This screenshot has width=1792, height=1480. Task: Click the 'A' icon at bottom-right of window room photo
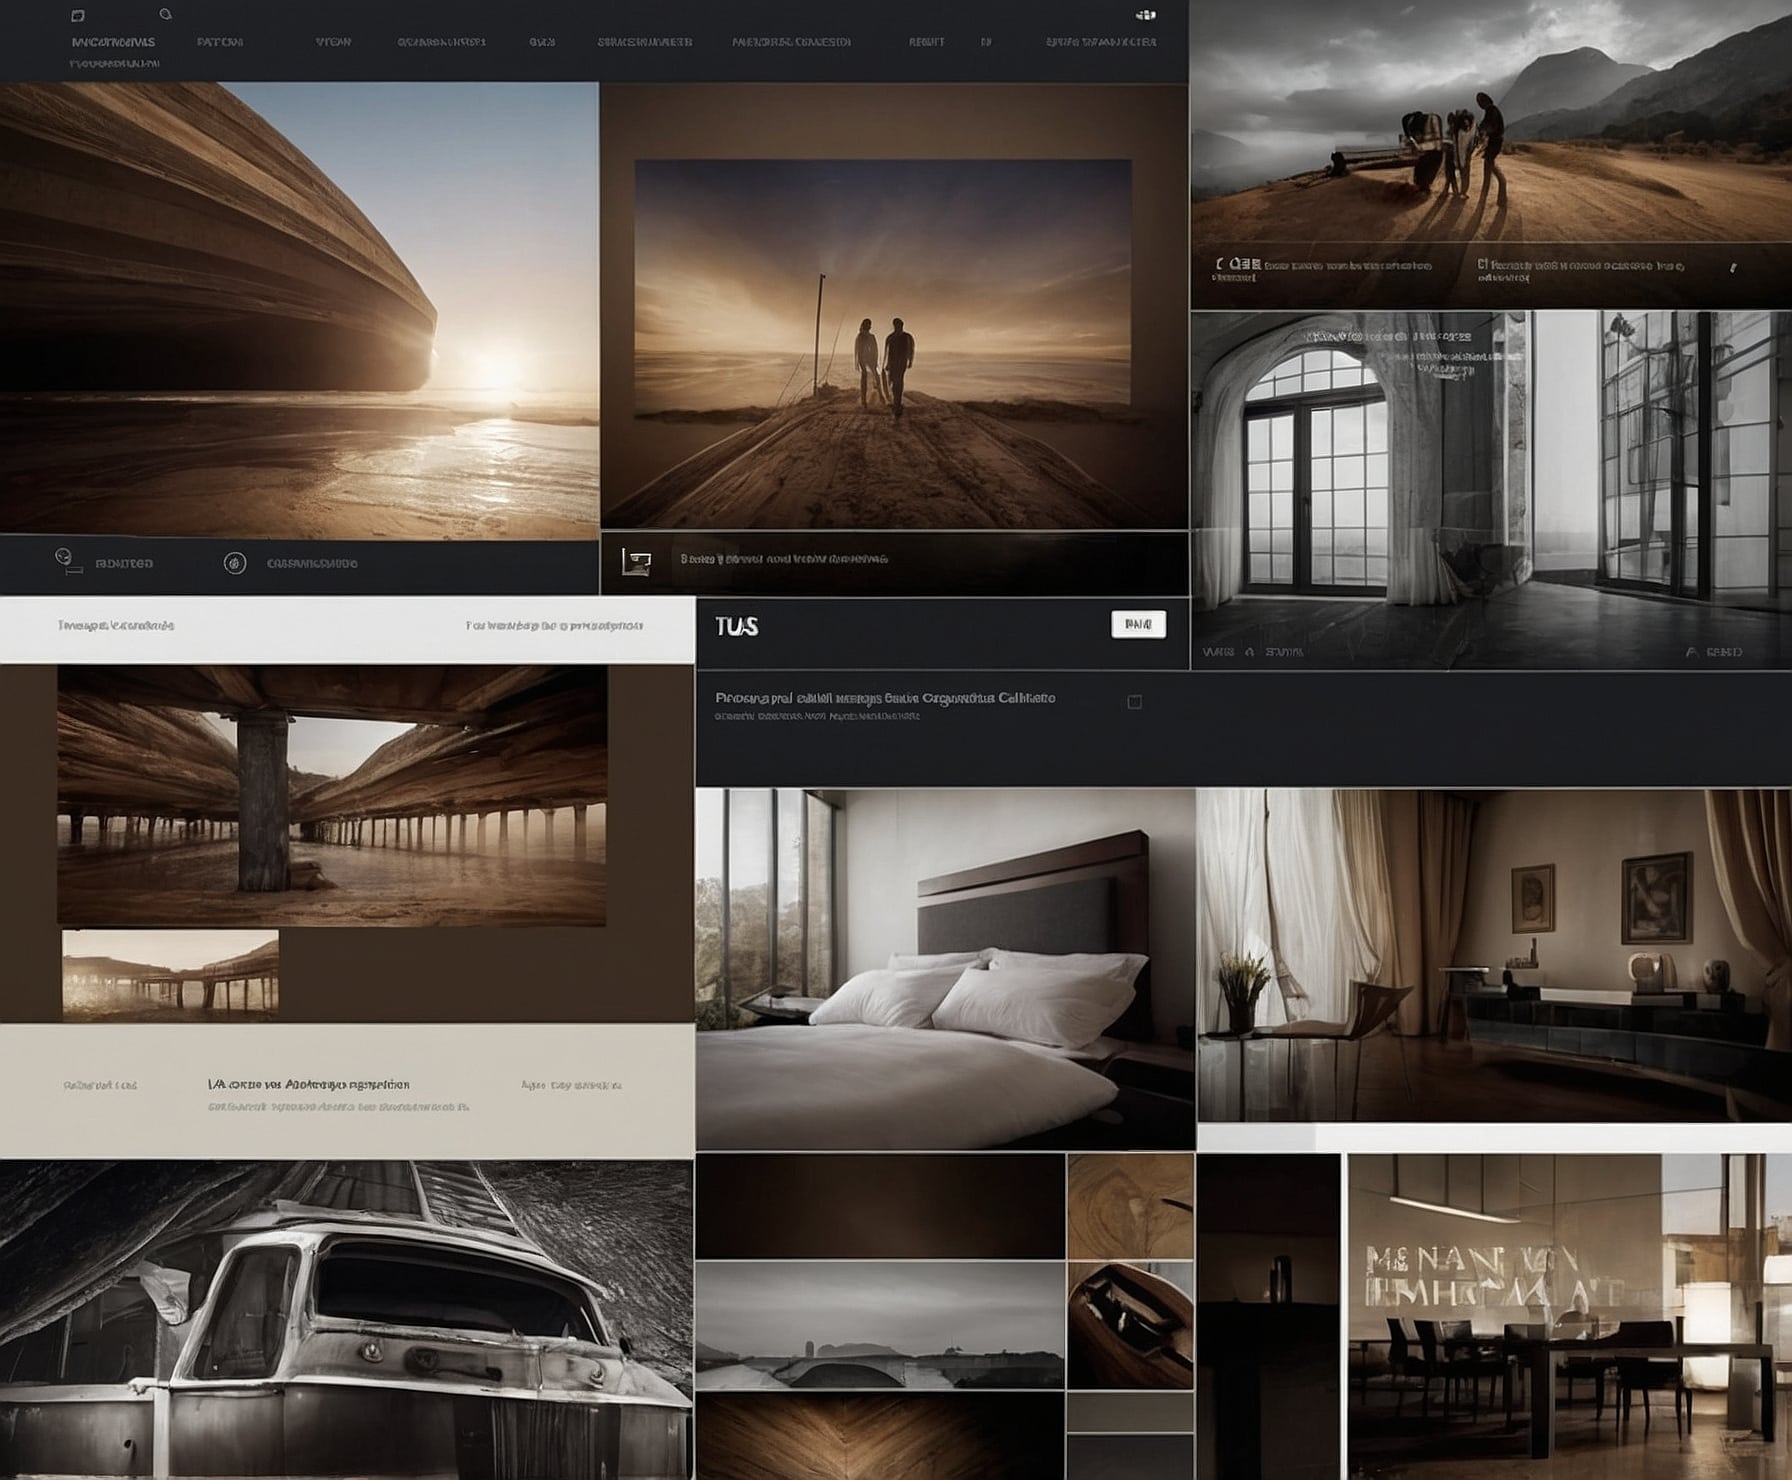click(x=1691, y=652)
